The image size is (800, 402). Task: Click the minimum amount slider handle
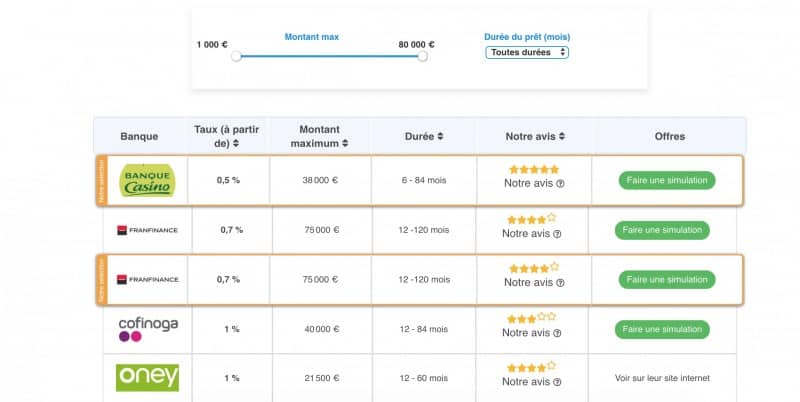[236, 56]
